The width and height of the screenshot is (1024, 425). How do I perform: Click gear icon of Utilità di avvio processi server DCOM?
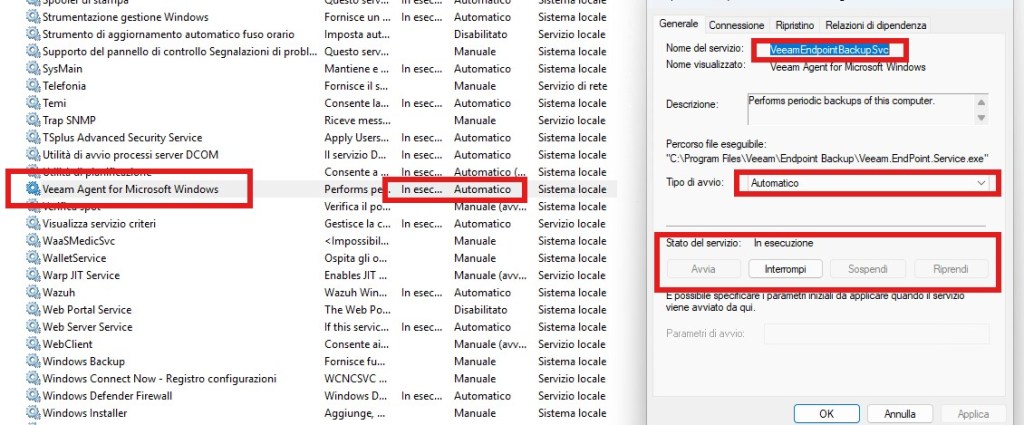[33, 155]
